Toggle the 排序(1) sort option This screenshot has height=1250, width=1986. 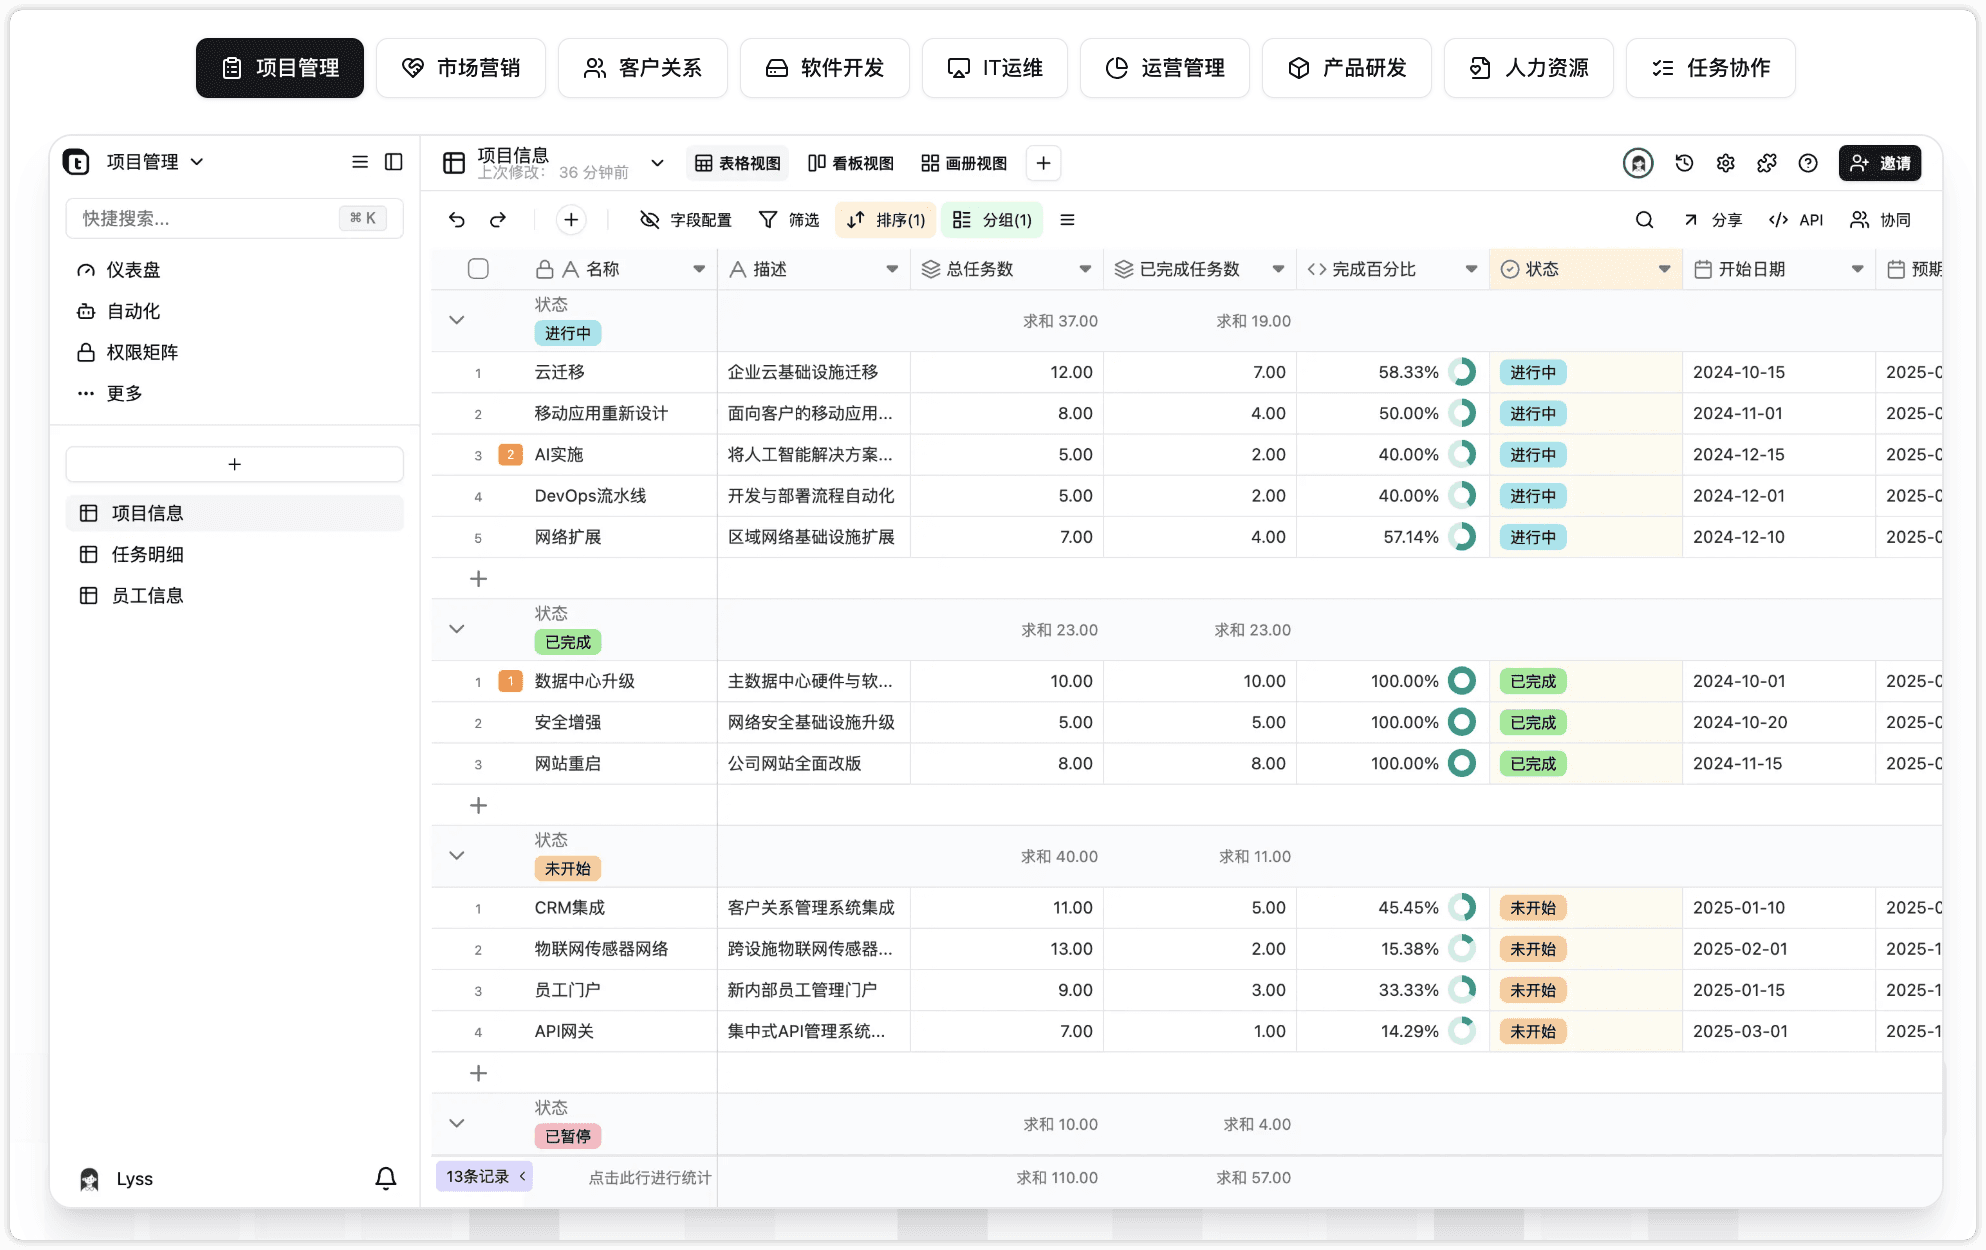(x=886, y=220)
